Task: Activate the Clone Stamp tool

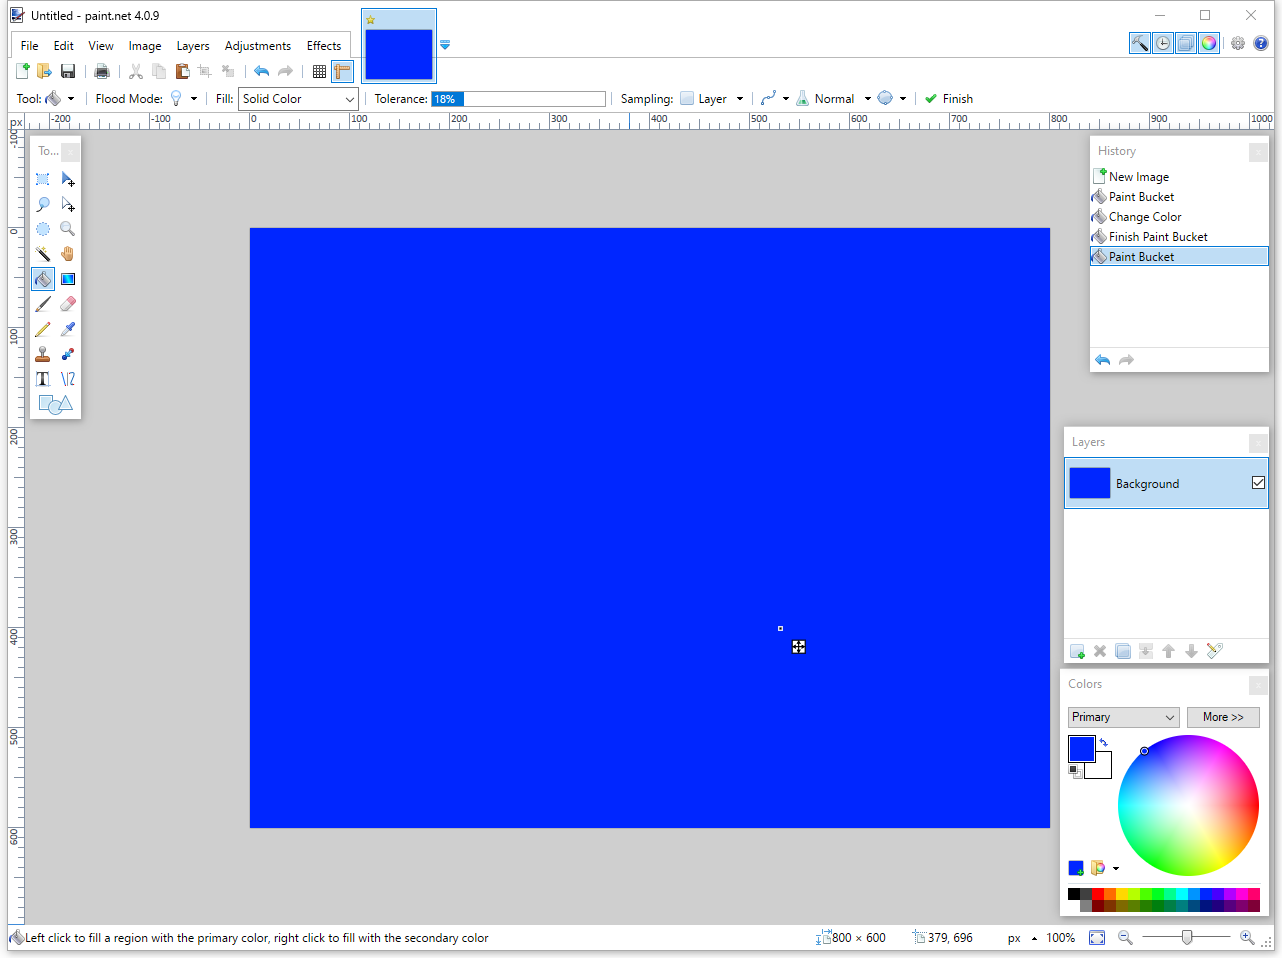Action: pos(43,354)
